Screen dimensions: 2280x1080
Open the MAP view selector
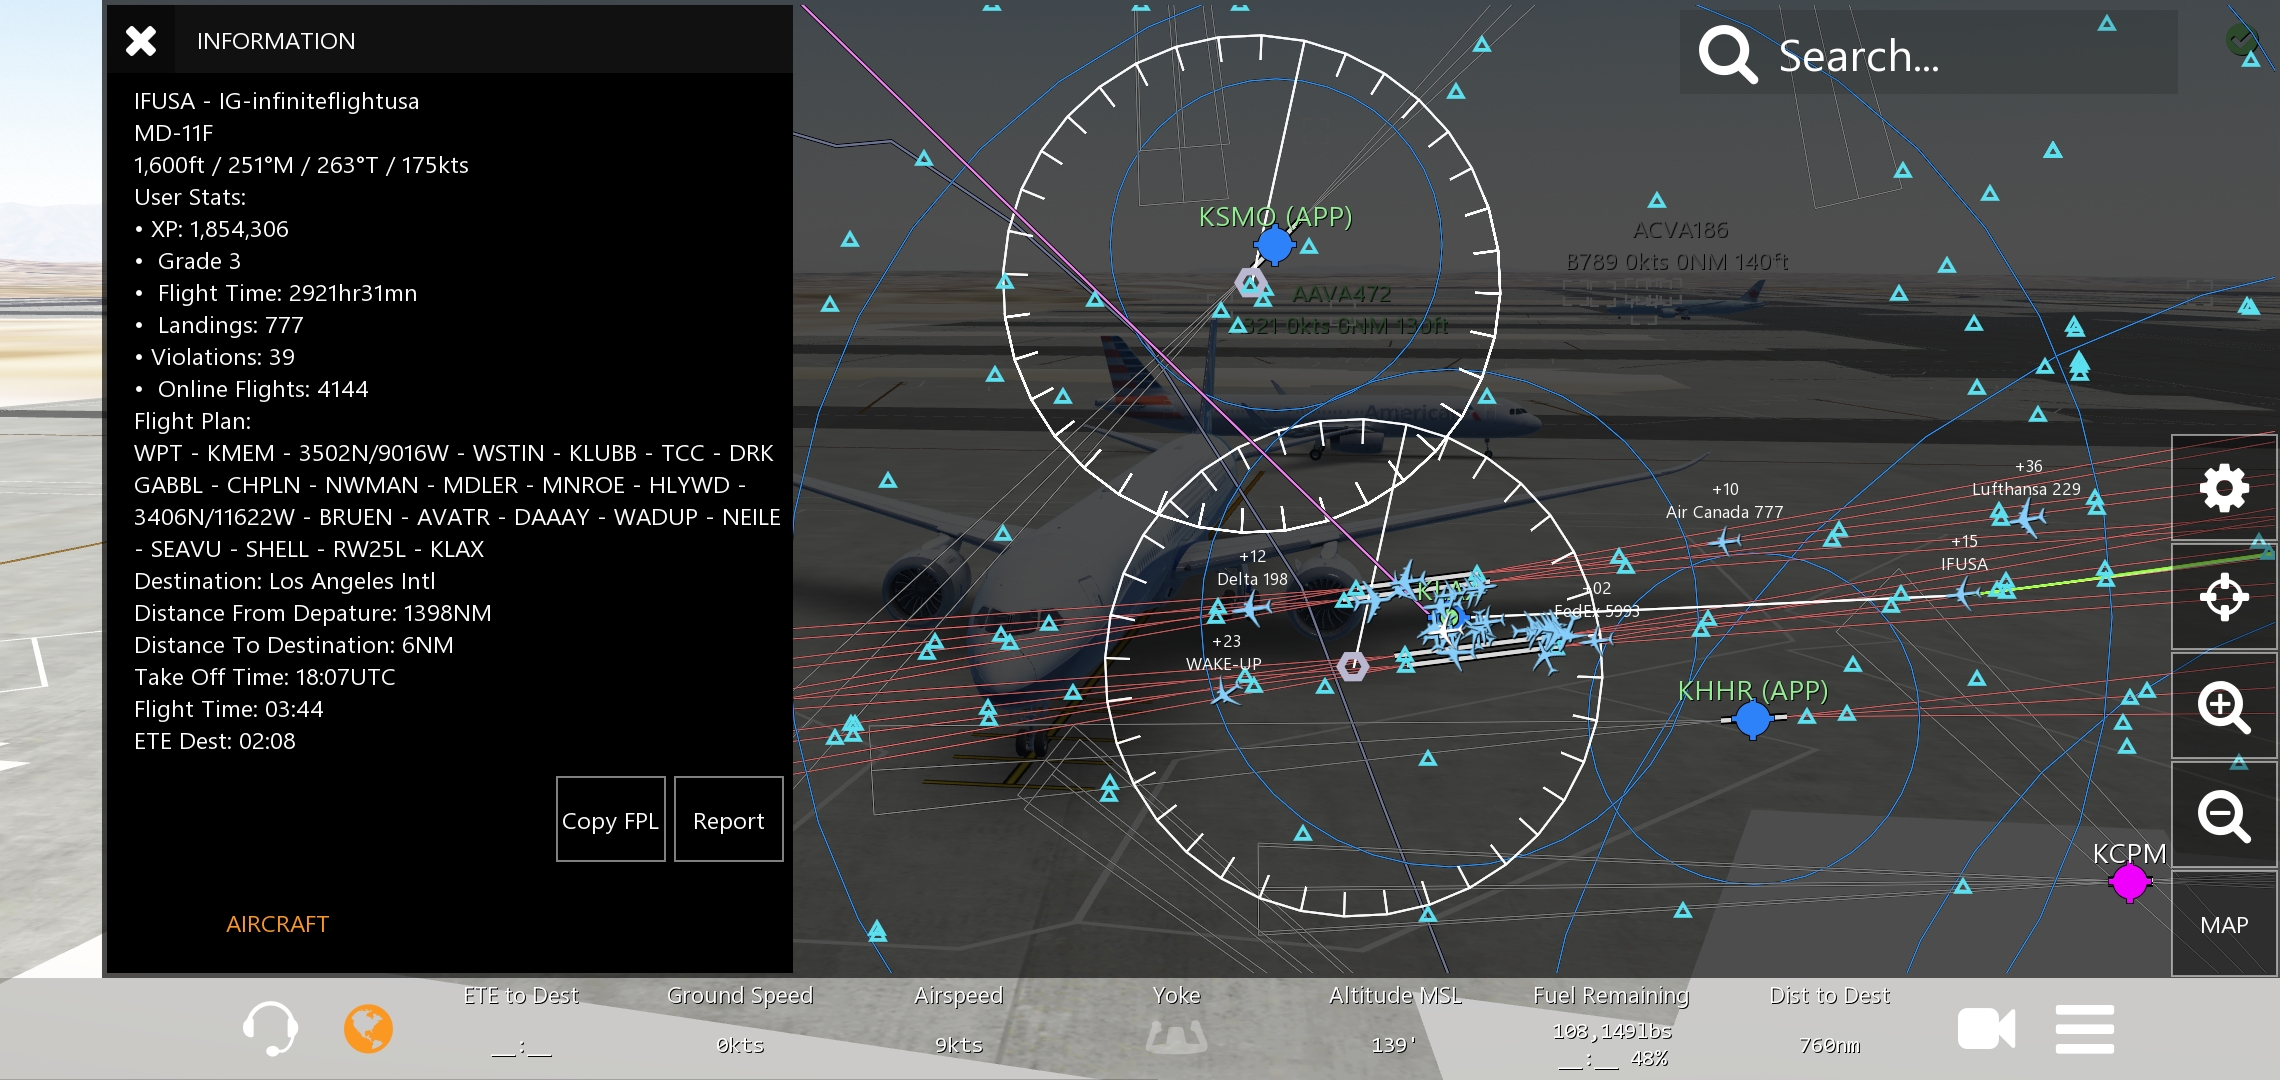coord(2223,925)
